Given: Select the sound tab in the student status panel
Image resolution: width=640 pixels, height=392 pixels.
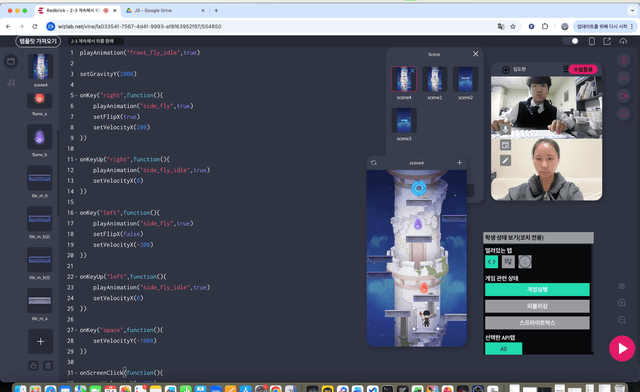Looking at the screenshot, I should (508, 262).
